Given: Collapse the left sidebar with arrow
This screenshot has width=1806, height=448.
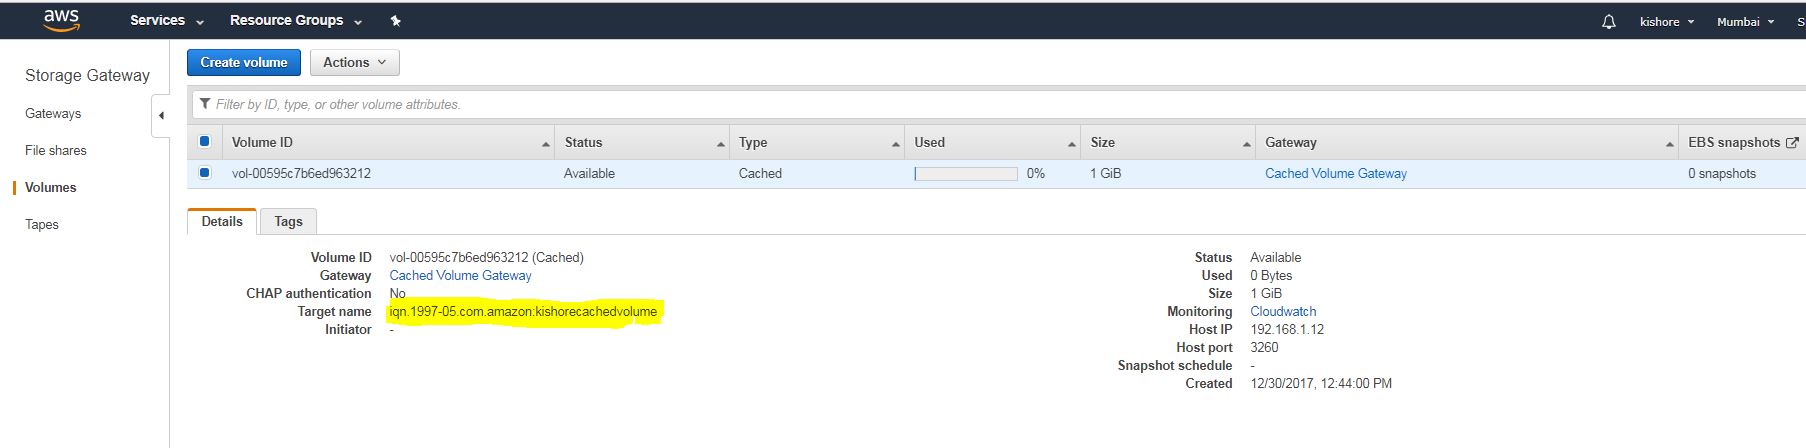Looking at the screenshot, I should point(161,116).
